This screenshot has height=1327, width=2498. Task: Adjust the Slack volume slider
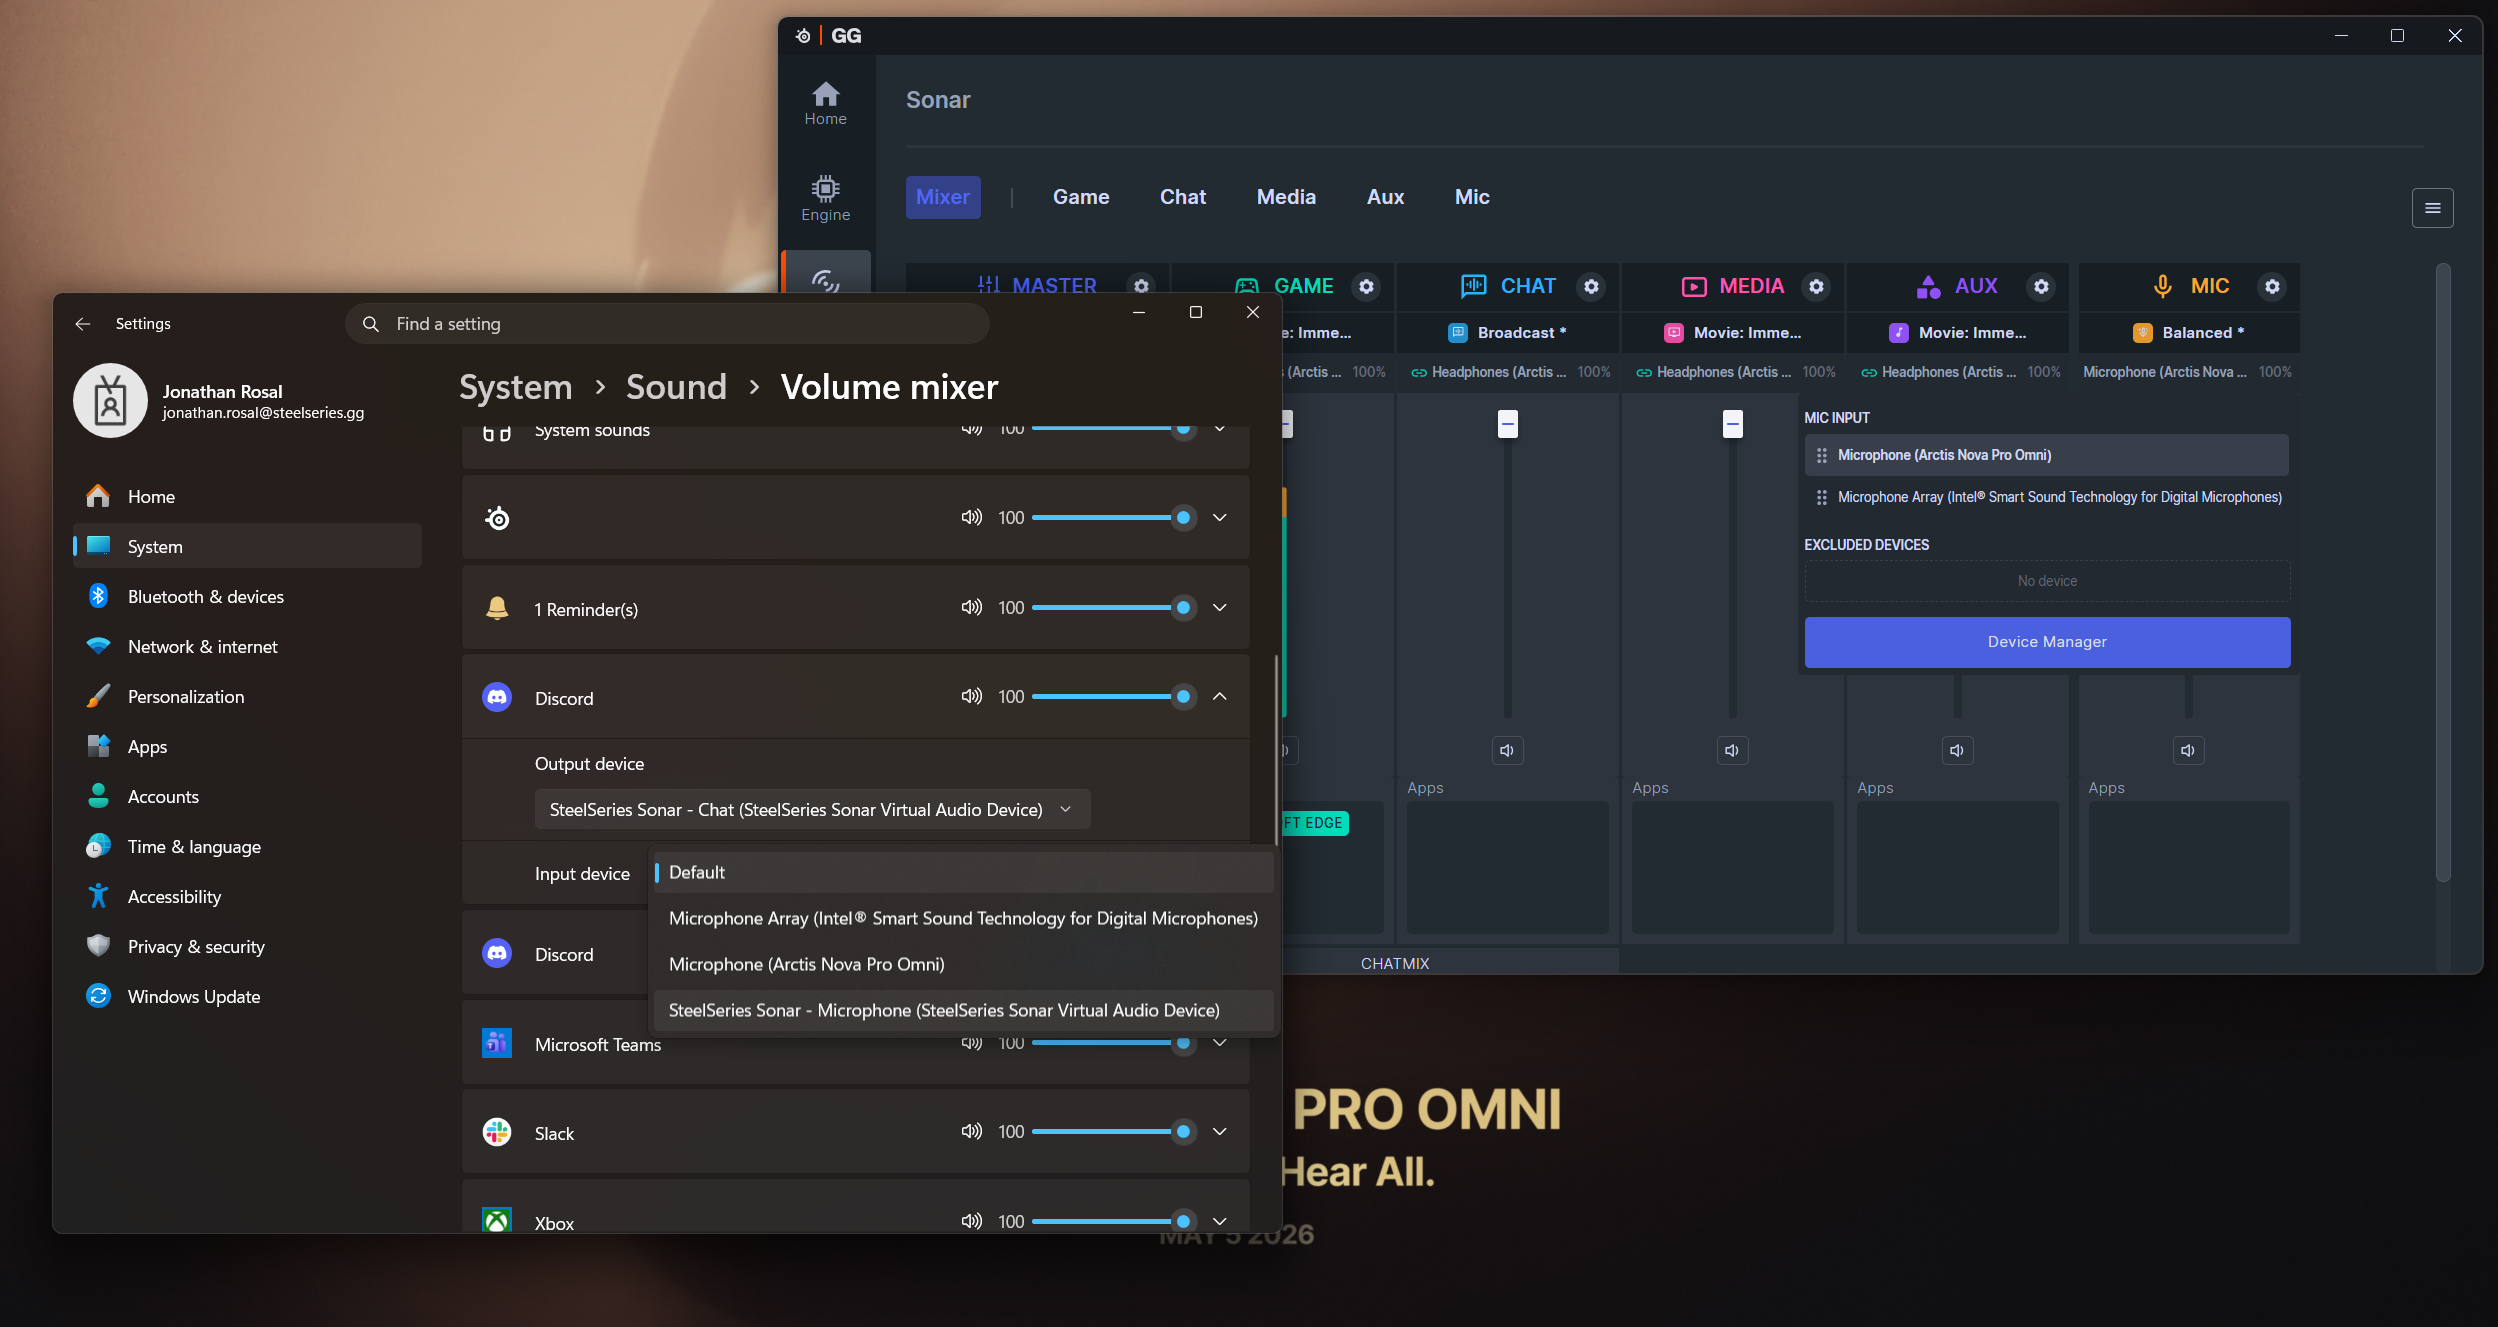[1112, 1131]
